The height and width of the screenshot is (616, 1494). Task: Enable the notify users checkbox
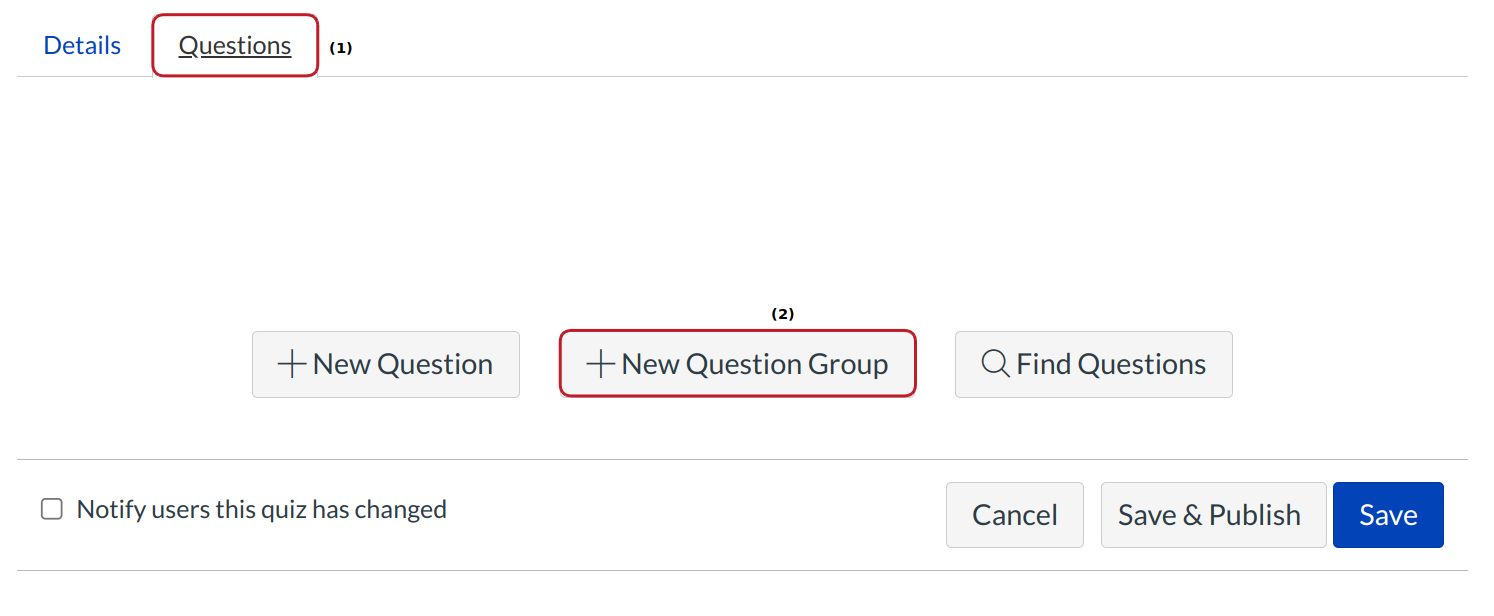click(x=51, y=510)
